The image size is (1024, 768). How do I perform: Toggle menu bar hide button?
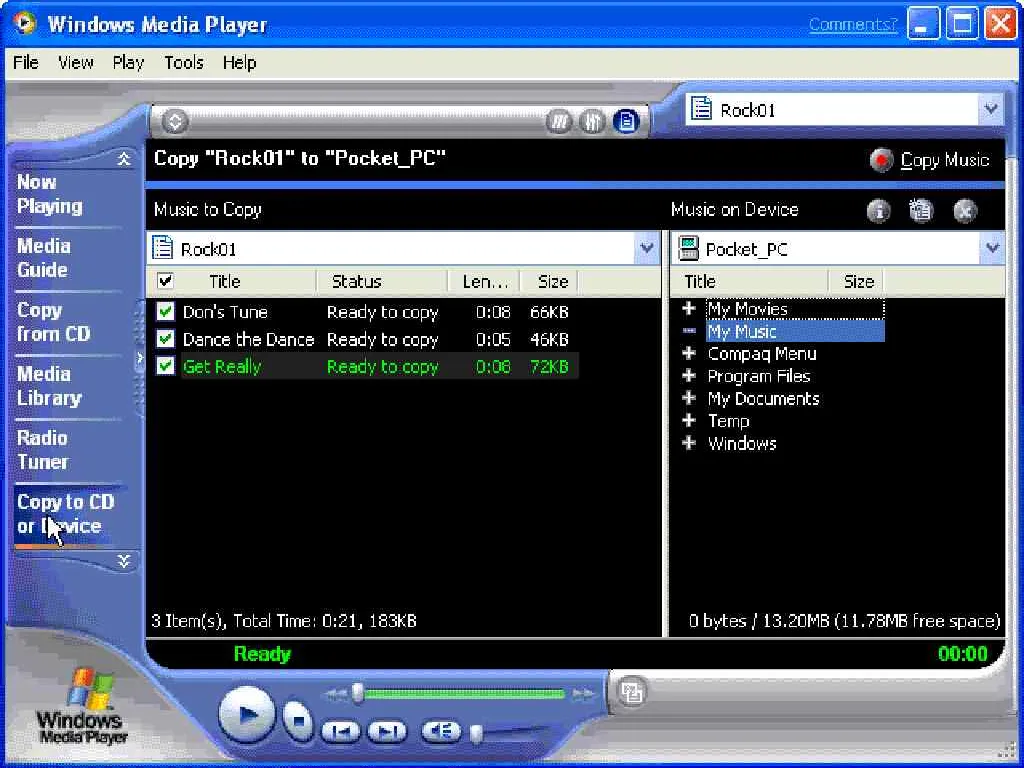[x=175, y=121]
